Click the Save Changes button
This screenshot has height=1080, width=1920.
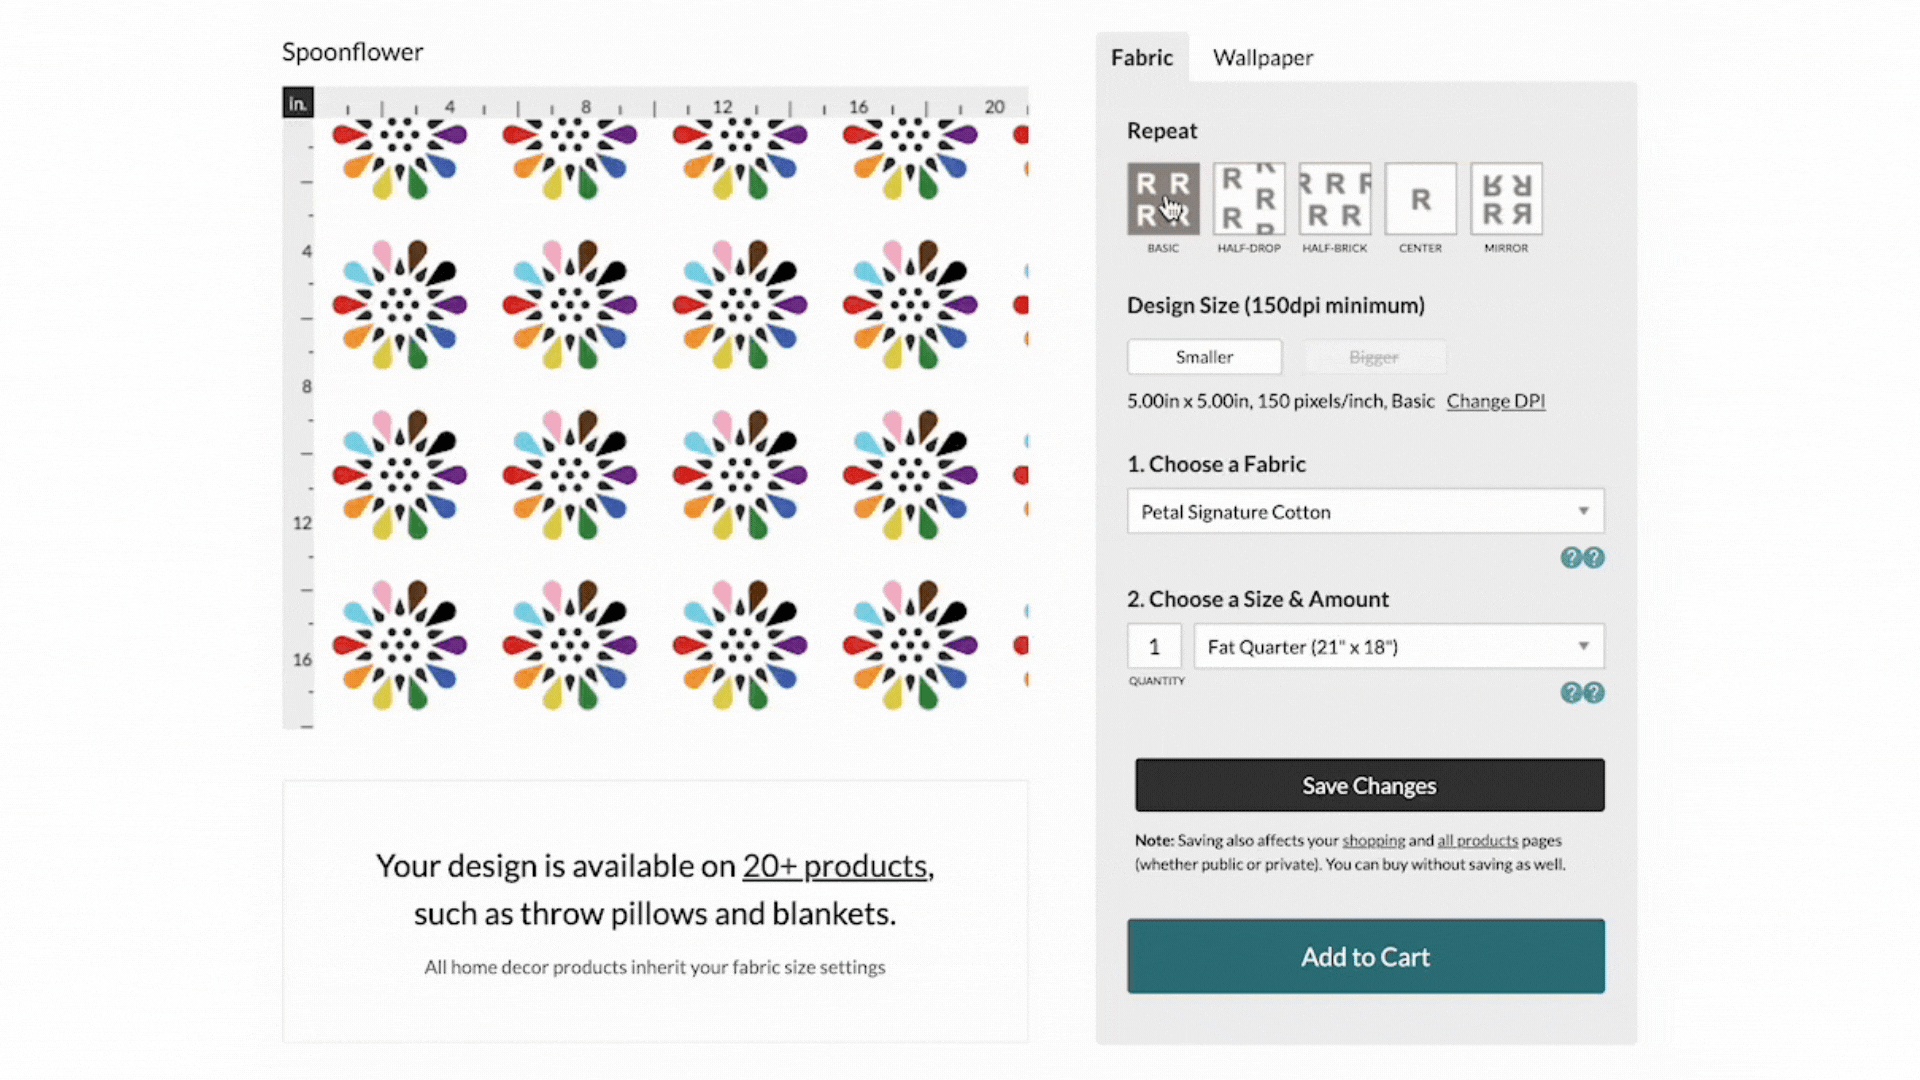click(x=1369, y=785)
